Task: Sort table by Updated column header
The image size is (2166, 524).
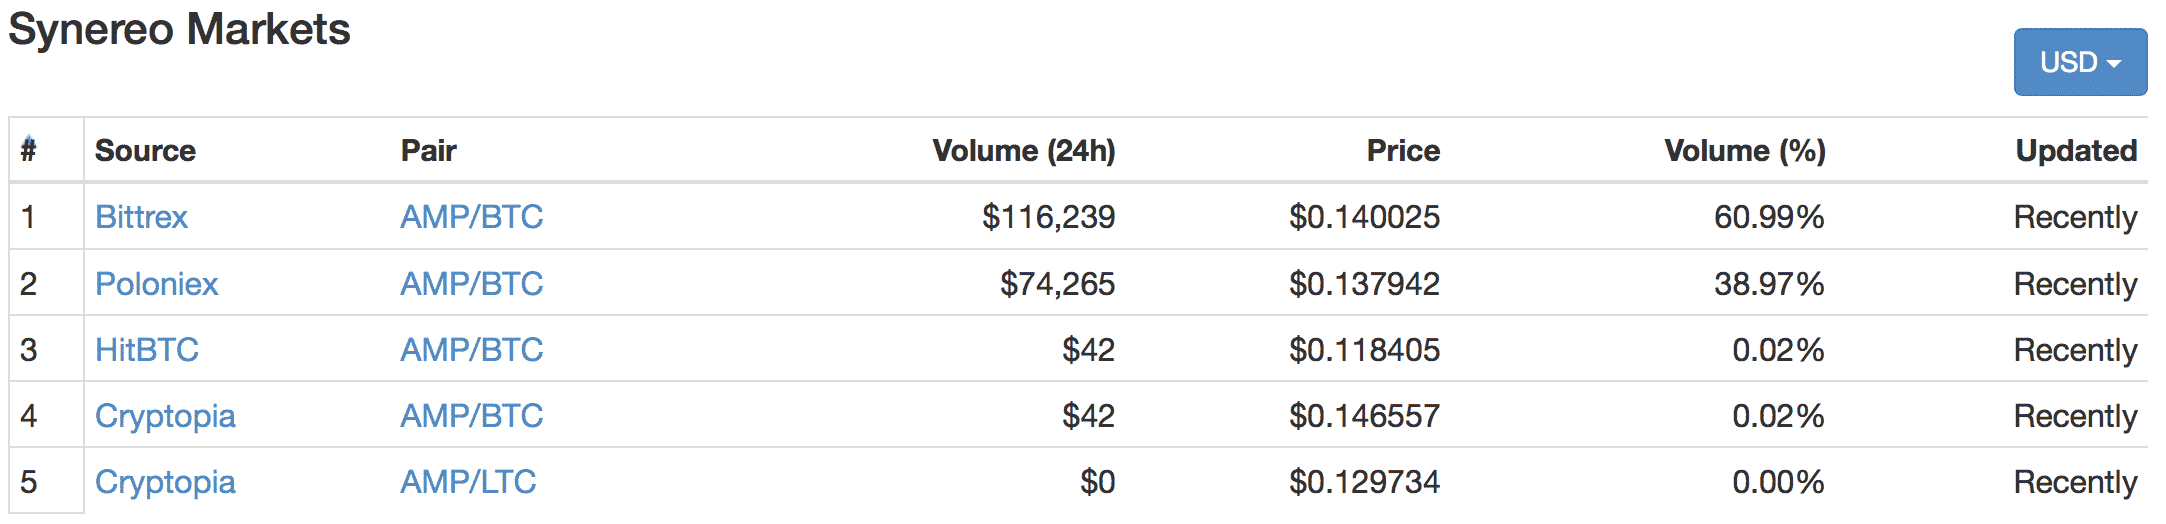Action: pos(2076,151)
